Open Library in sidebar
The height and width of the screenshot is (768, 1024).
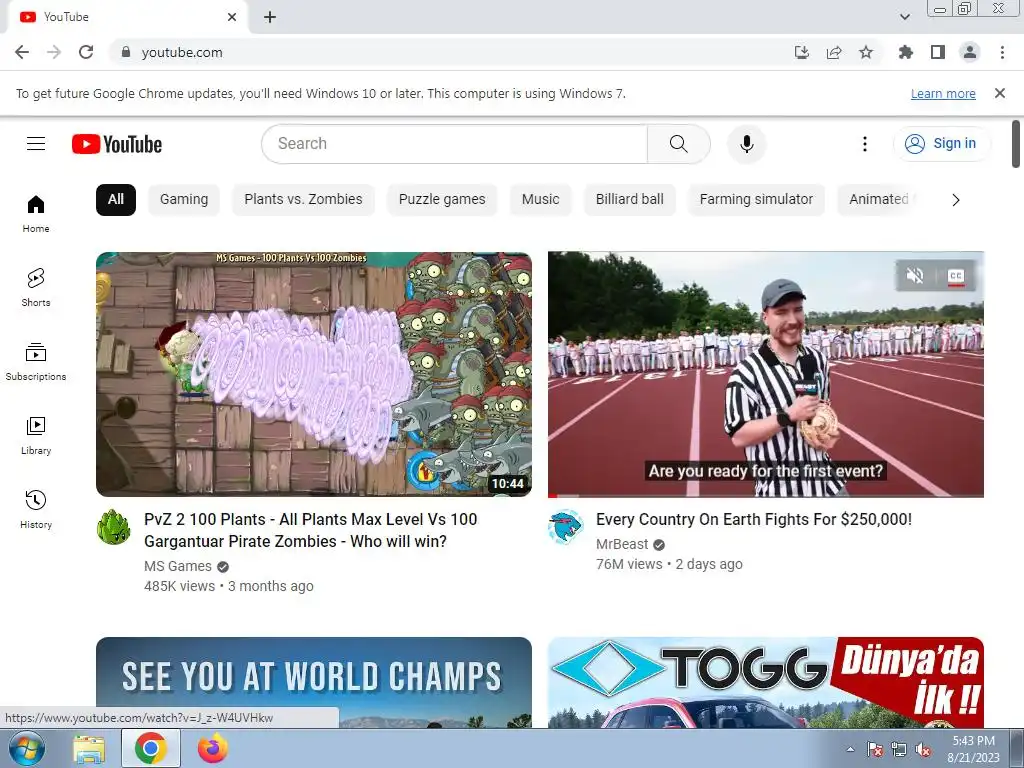36,436
